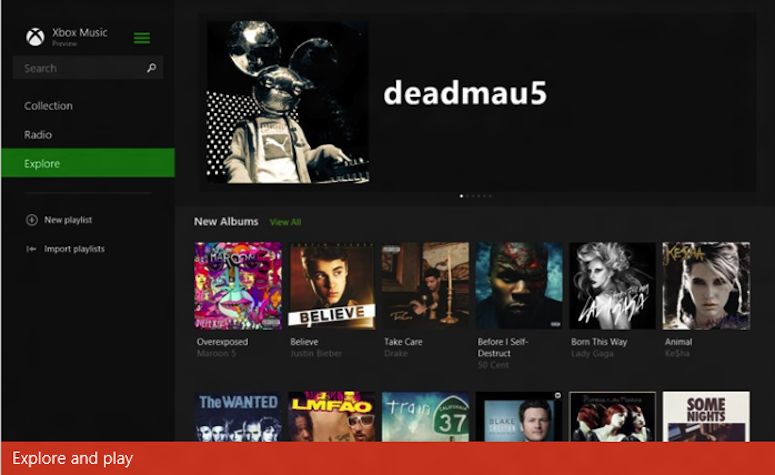775x475 pixels.
Task: Click the Animal album title
Action: point(679,342)
